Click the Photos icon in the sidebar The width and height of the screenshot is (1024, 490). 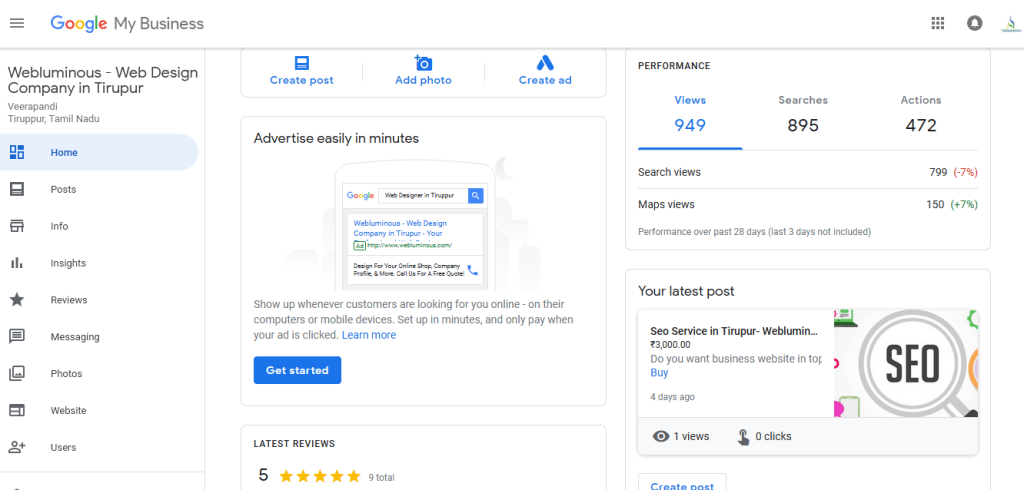17,374
